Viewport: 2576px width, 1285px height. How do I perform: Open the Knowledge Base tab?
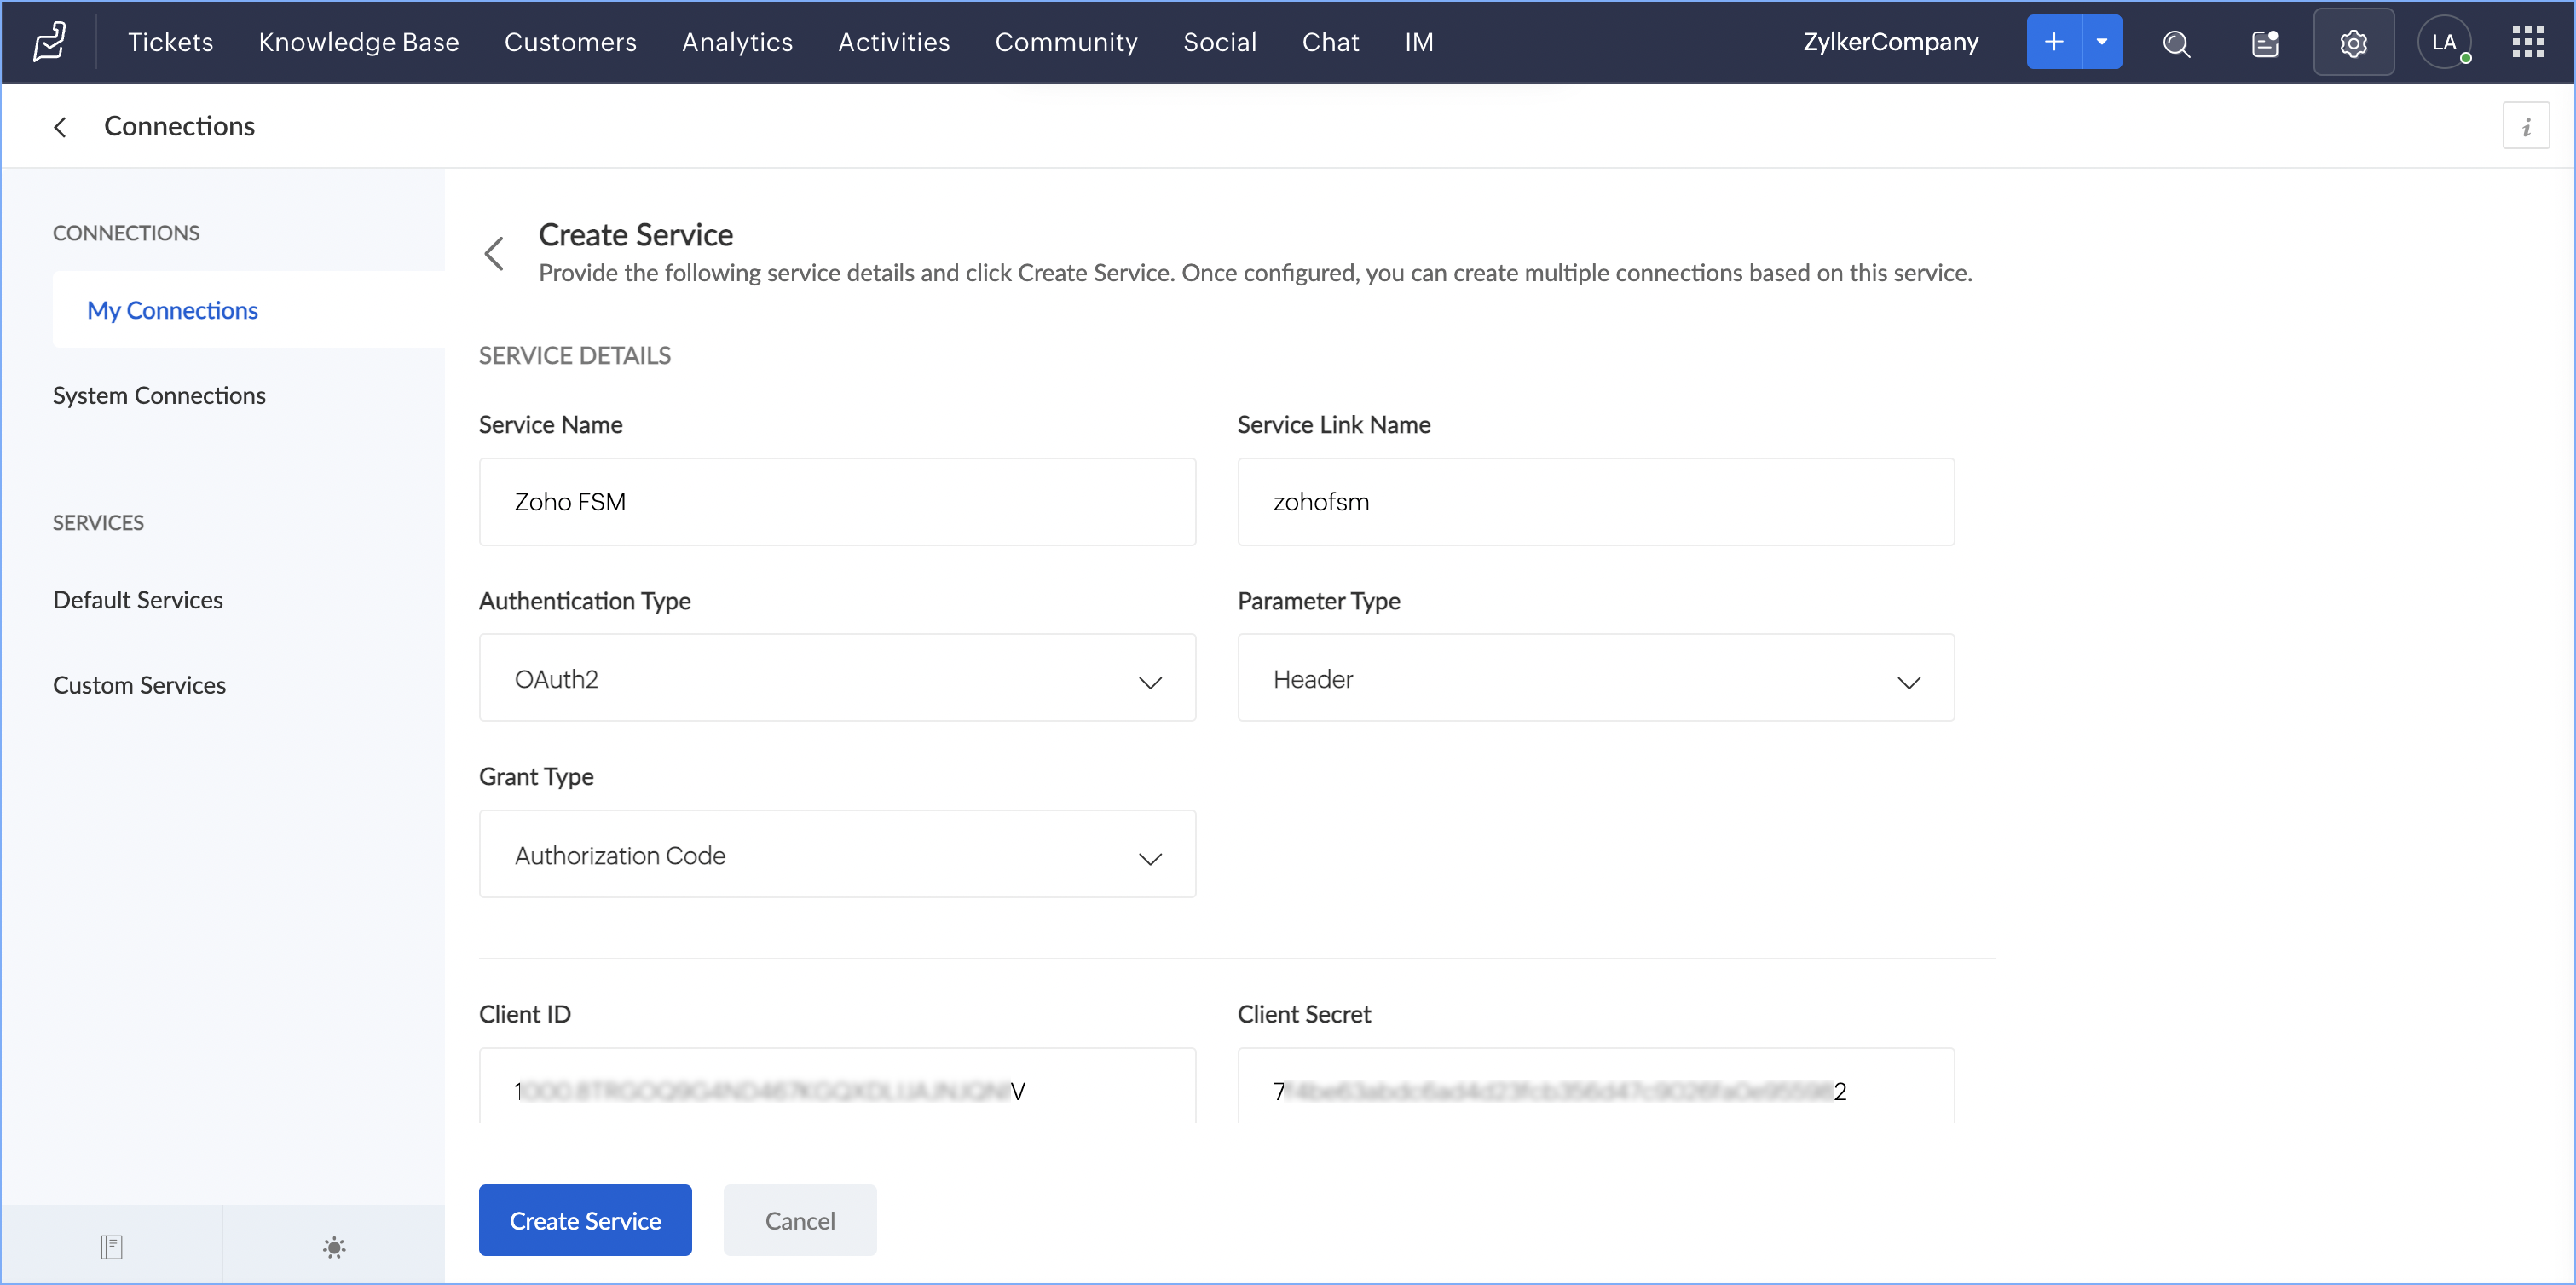click(359, 42)
